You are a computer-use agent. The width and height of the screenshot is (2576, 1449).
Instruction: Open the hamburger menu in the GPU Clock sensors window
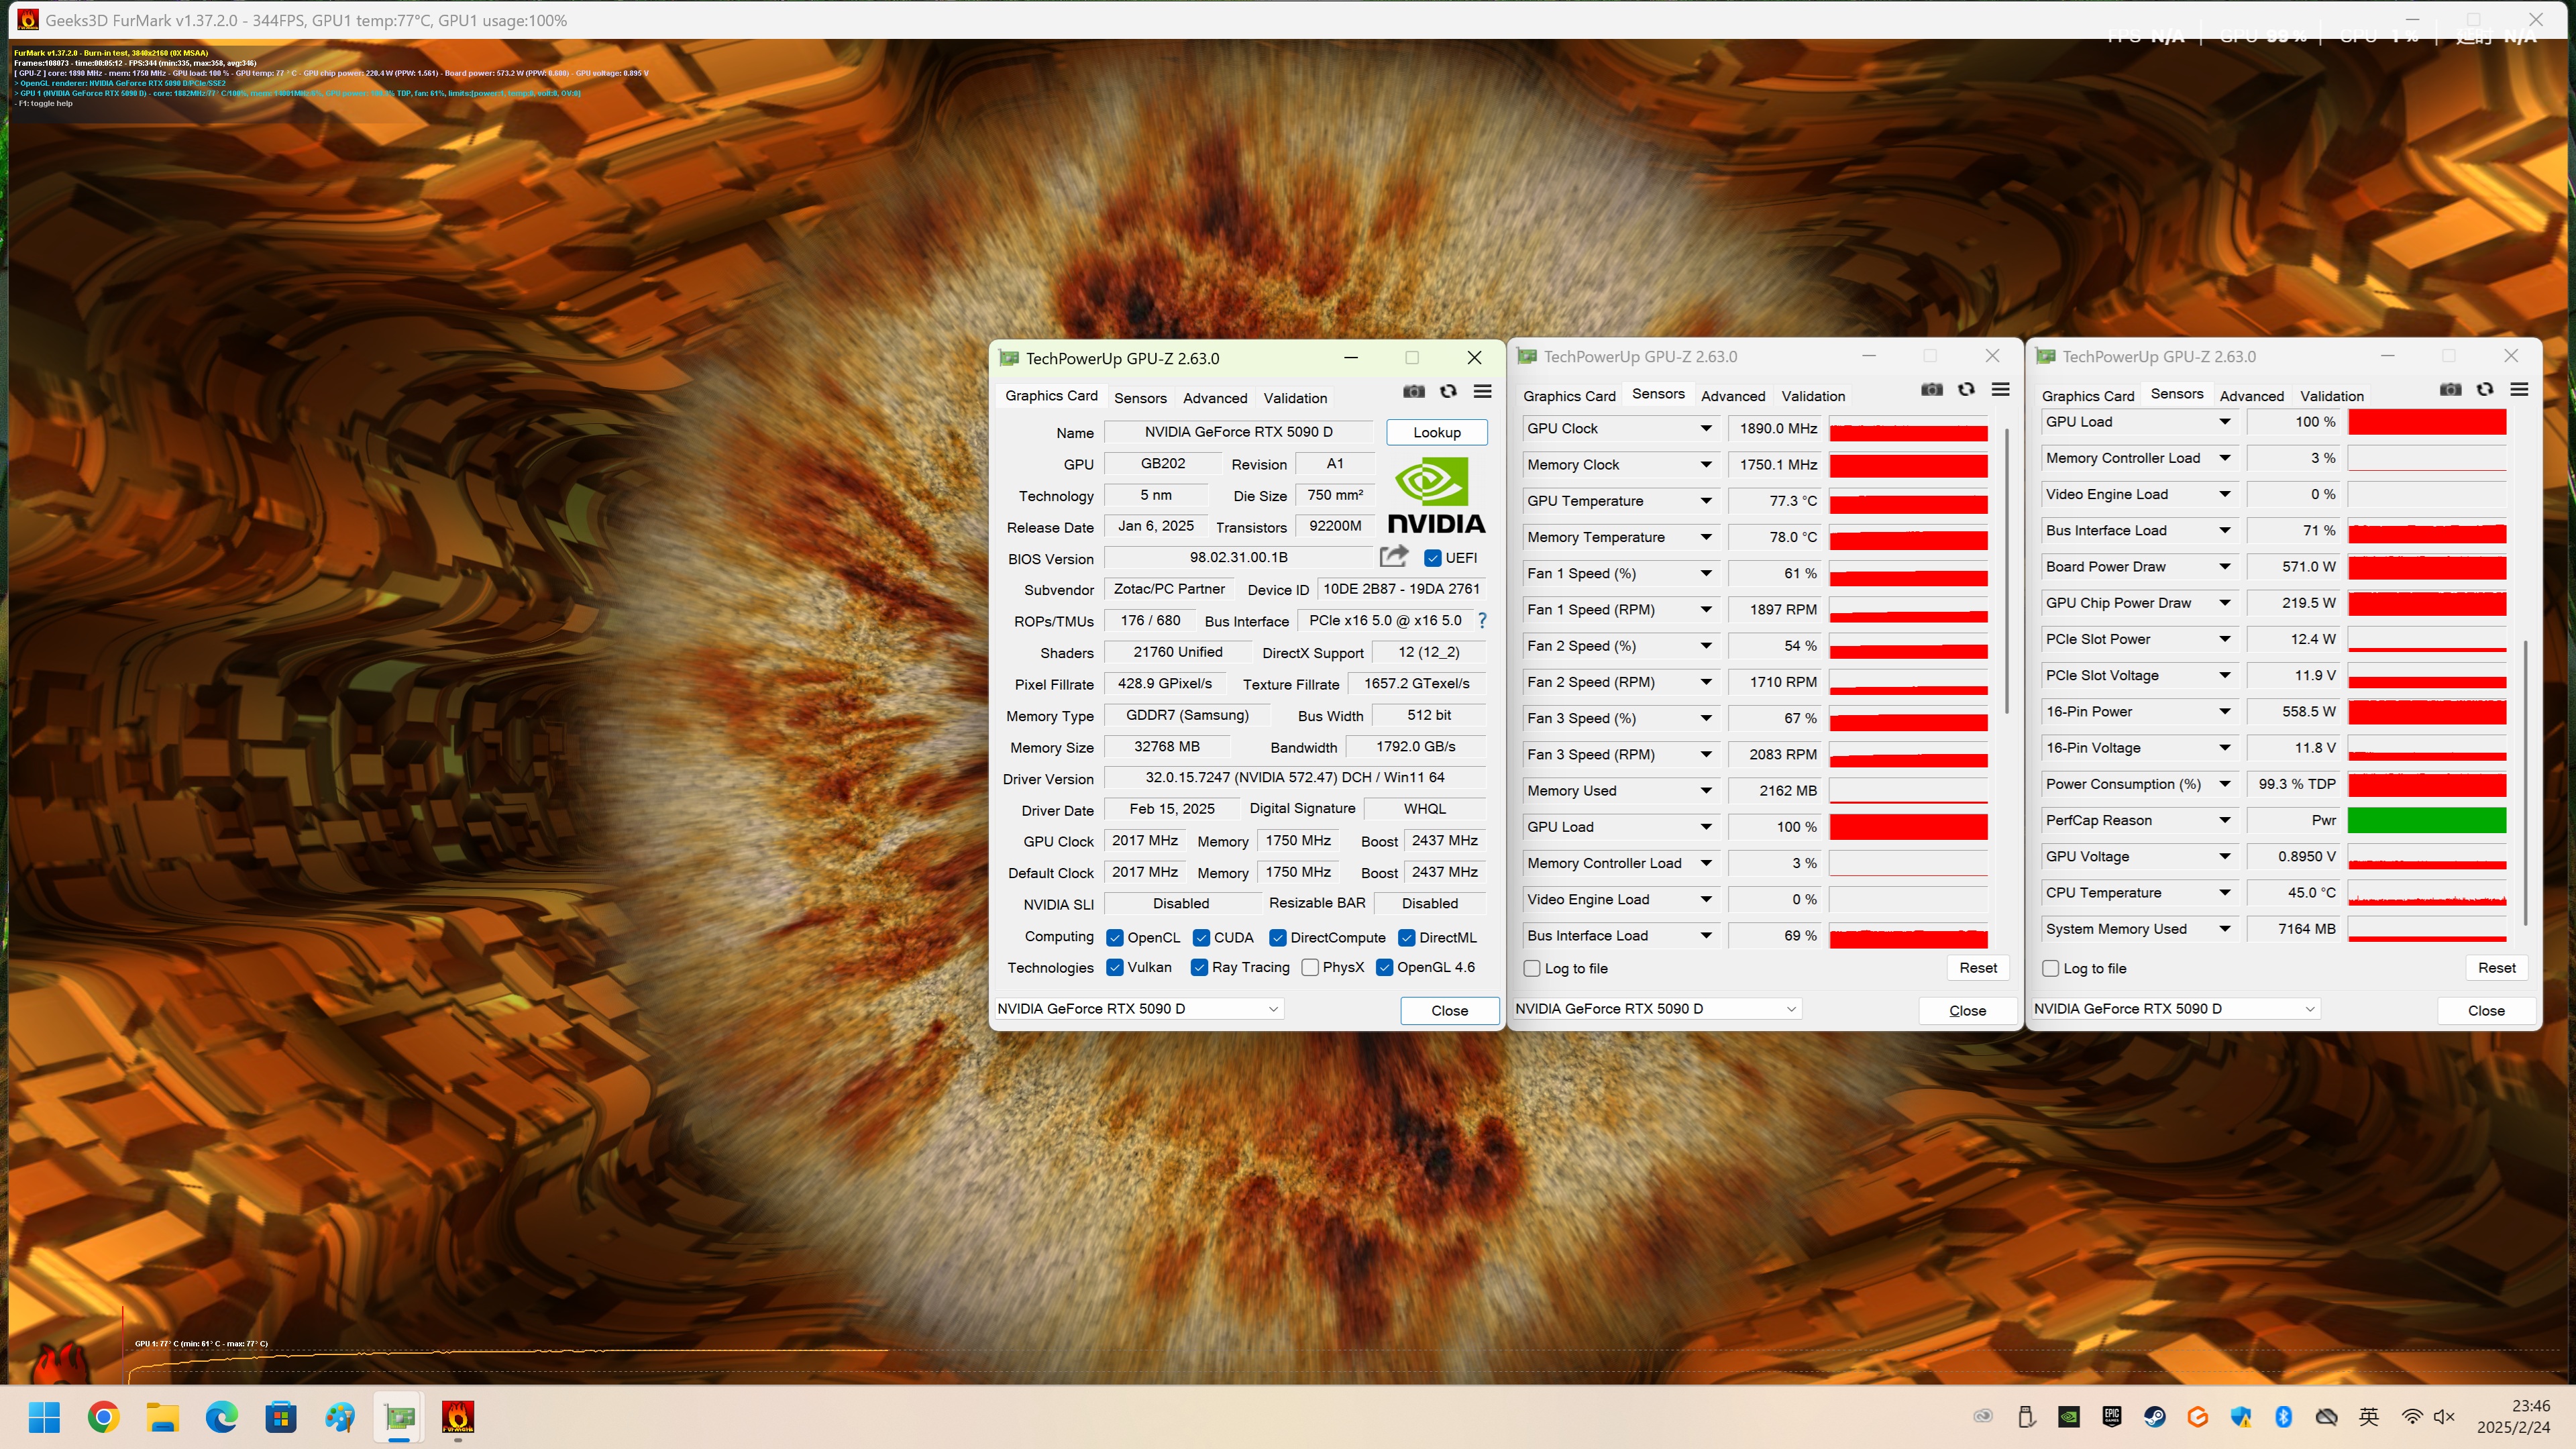[x=2001, y=389]
